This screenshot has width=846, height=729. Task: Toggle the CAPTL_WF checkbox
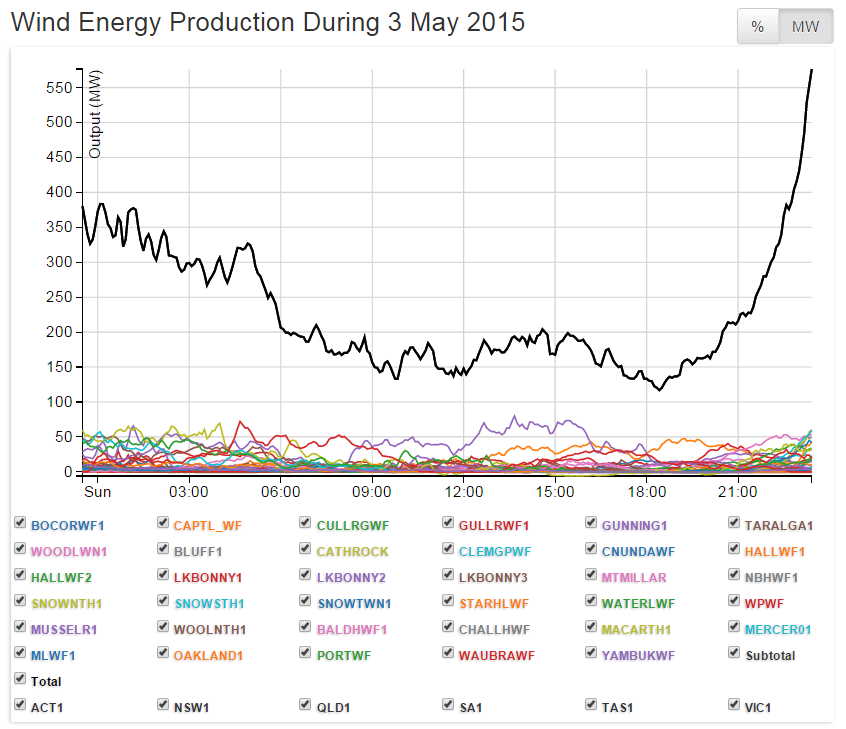point(163,523)
